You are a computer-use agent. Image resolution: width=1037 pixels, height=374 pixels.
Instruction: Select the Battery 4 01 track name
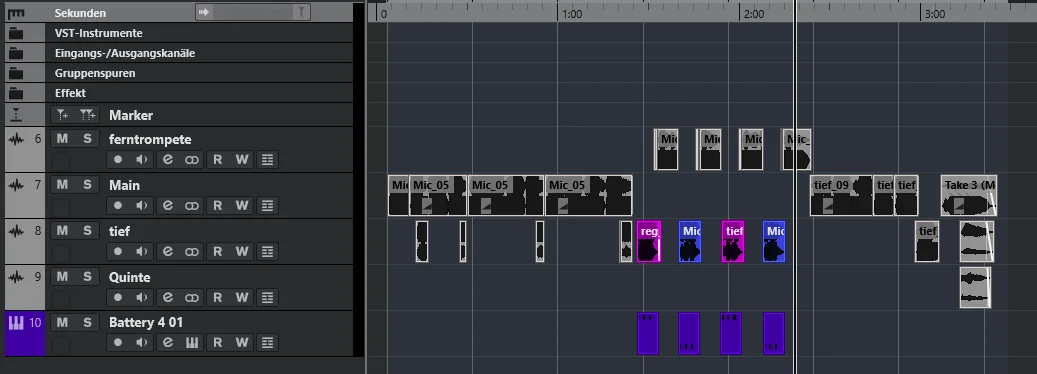coord(146,322)
